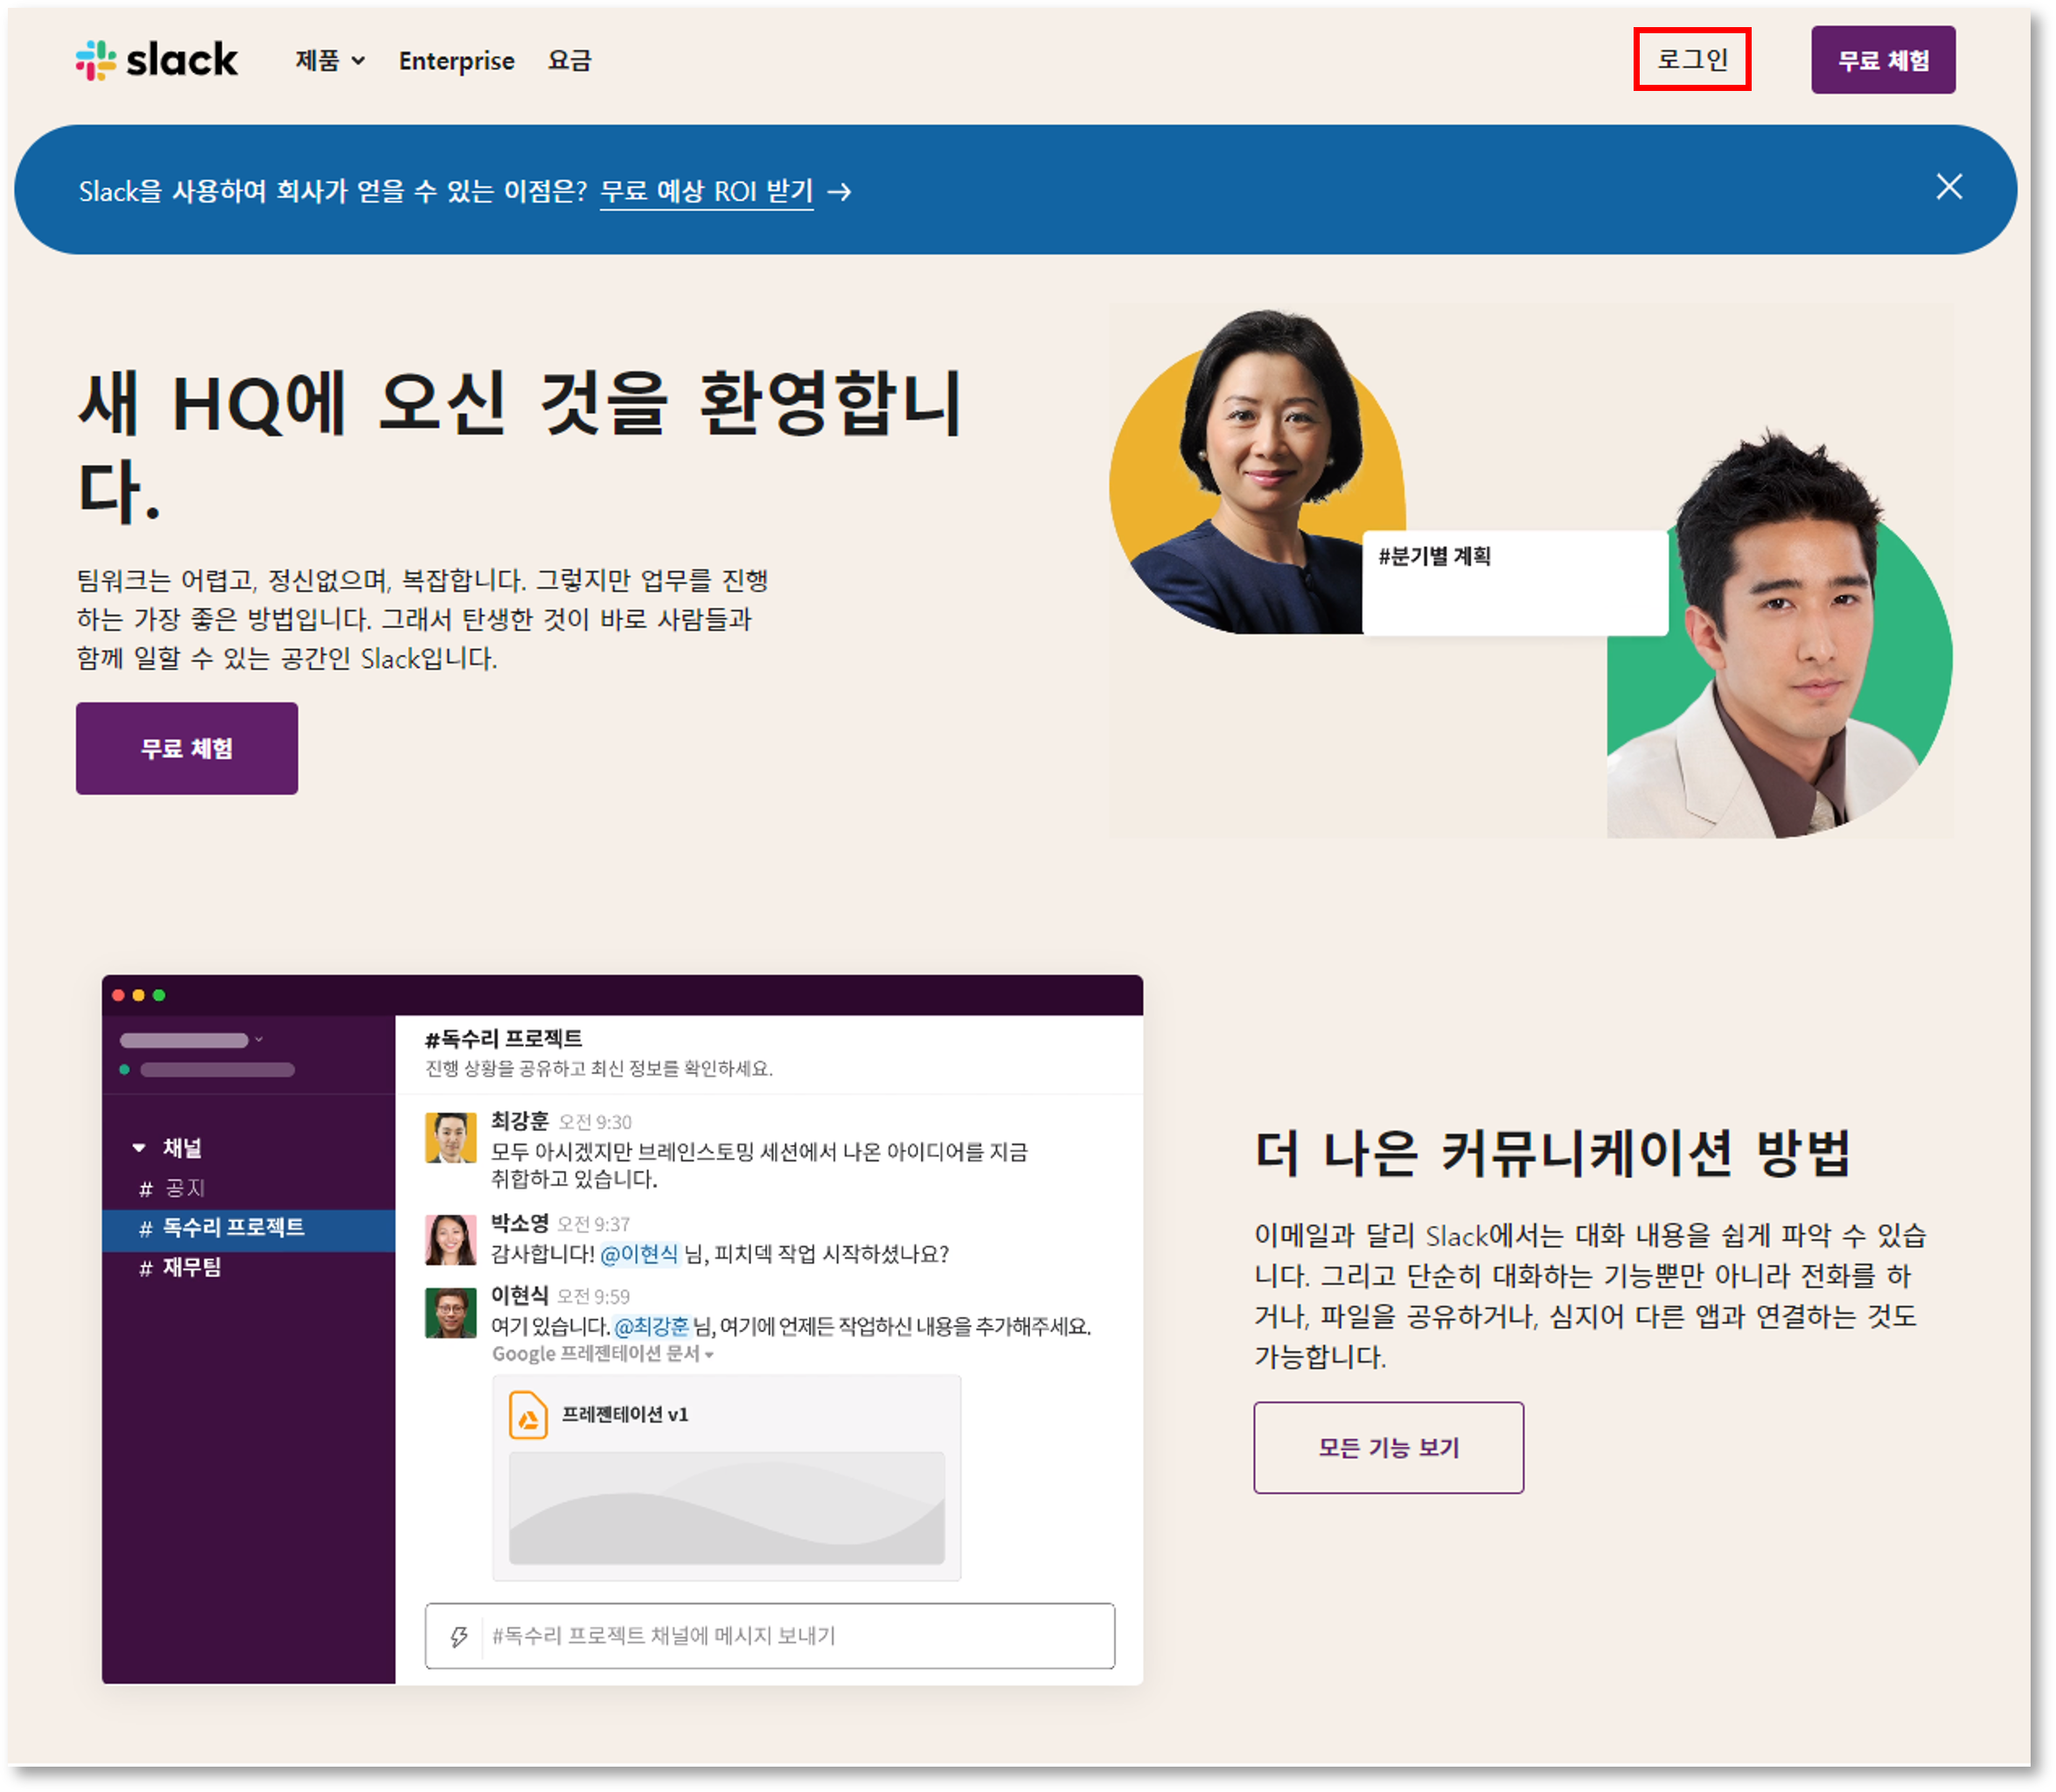Viewport: 2056px width, 1792px height.
Task: Click the Google Slides file icon
Action: 528,1415
